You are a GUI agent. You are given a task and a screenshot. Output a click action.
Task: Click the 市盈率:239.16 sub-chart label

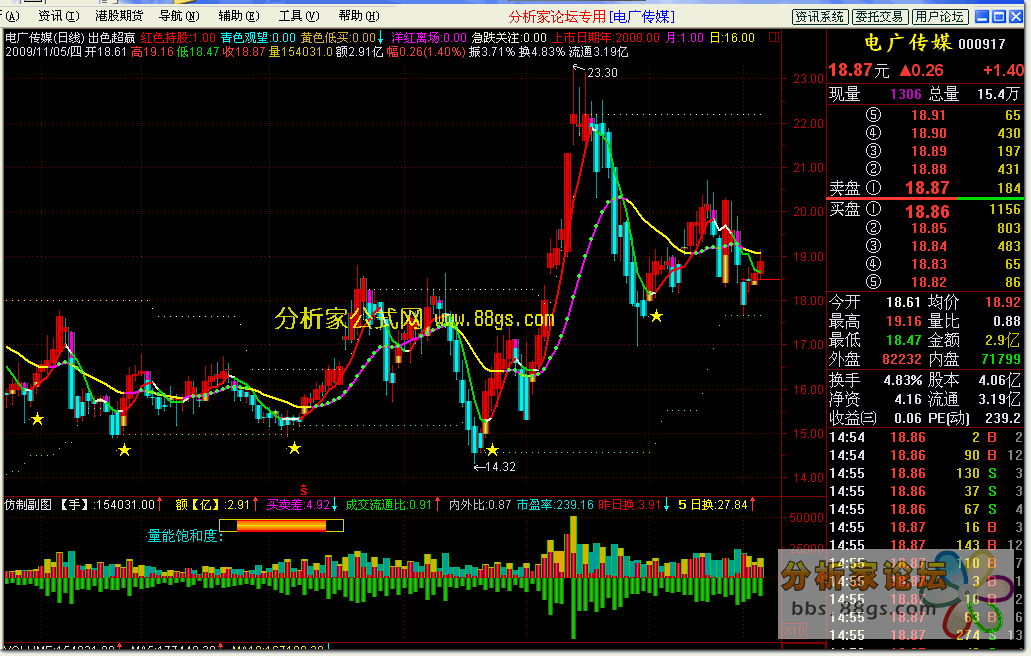(x=554, y=505)
